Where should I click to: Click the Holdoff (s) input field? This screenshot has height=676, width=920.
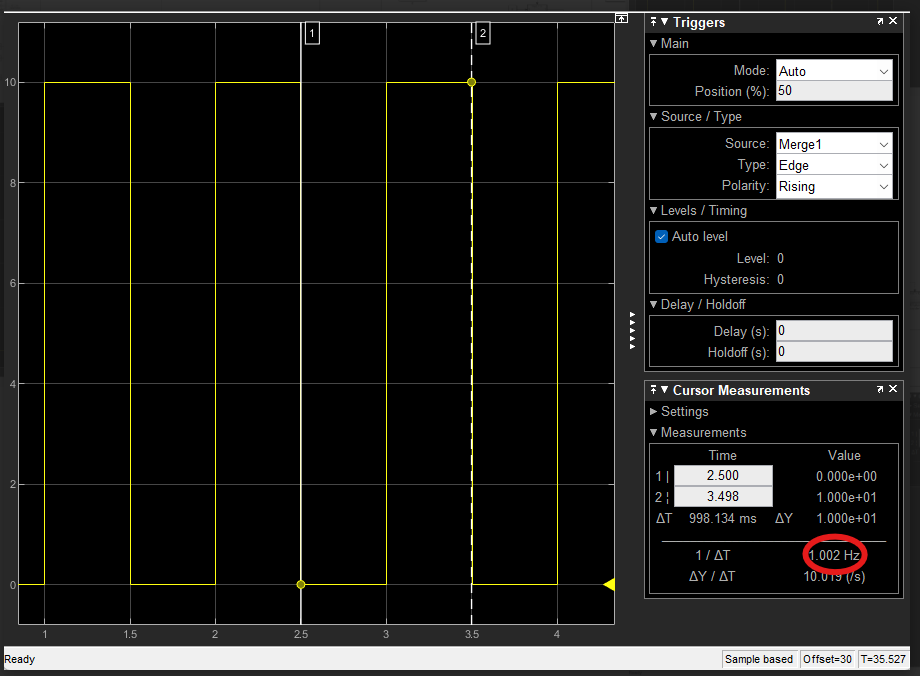coord(834,351)
